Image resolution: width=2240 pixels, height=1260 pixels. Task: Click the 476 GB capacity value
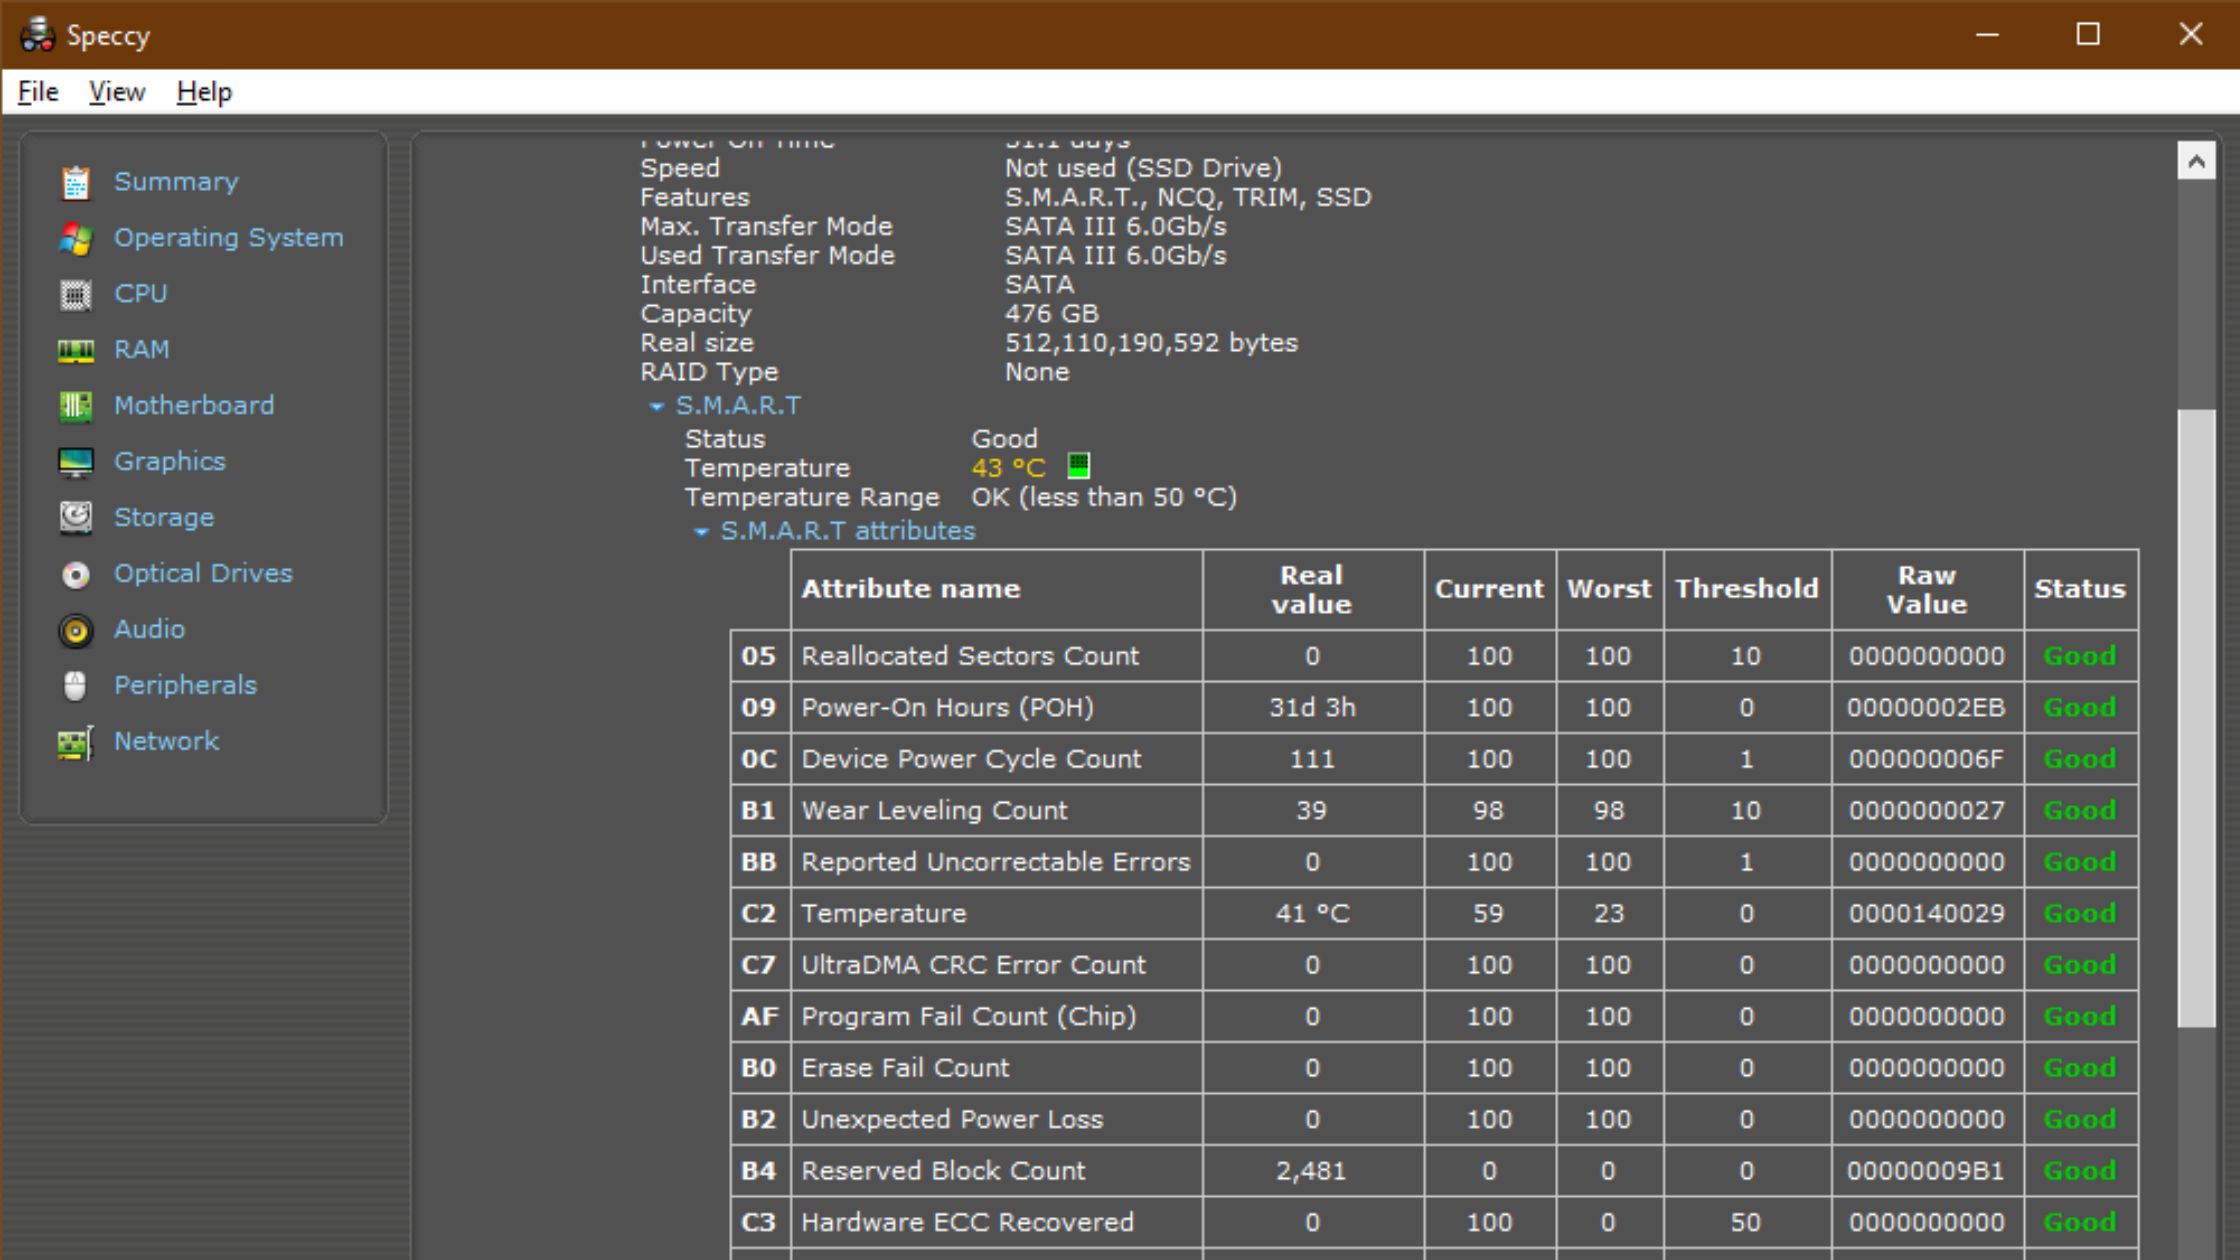pos(1051,314)
